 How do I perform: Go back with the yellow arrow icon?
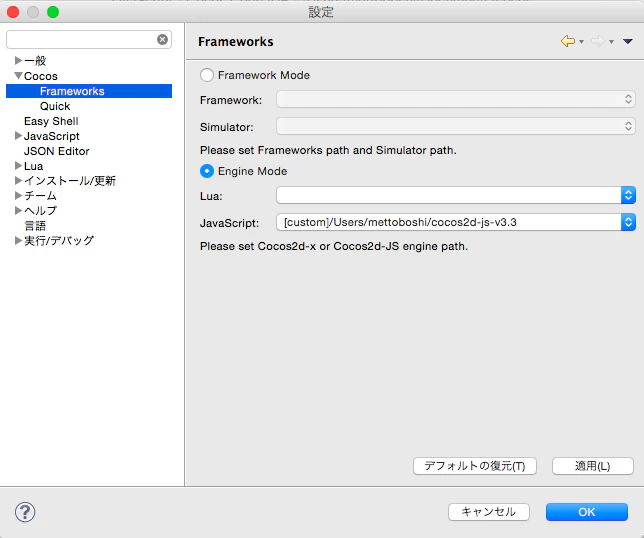pyautogui.click(x=568, y=41)
